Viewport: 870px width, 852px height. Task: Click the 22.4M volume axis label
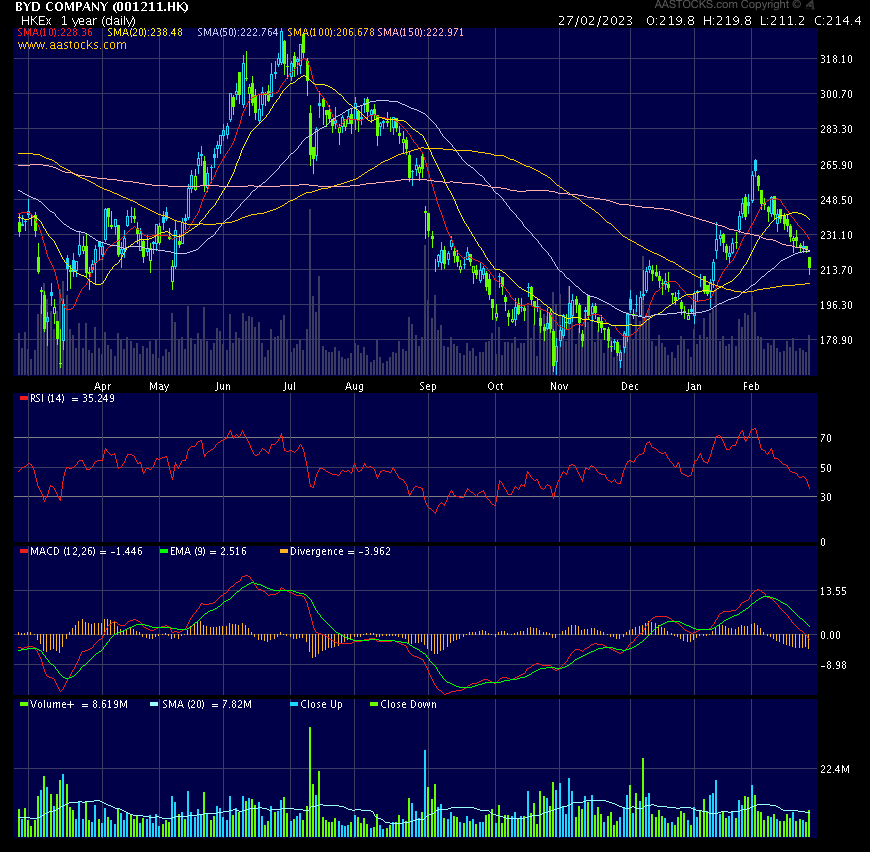click(834, 769)
